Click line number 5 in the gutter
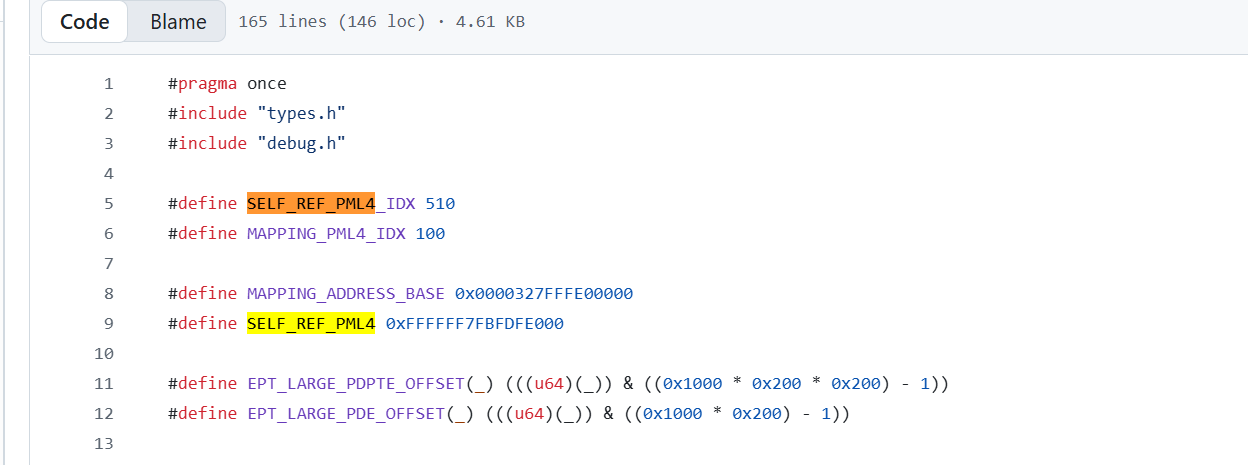 click(x=108, y=204)
